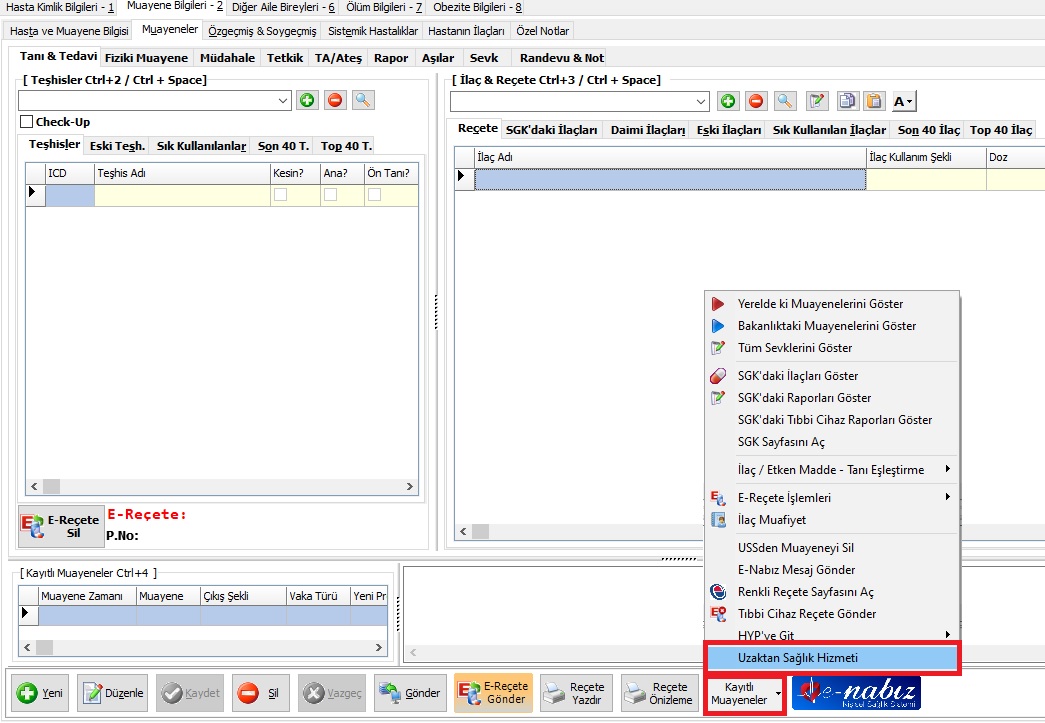
Task: Click the green add icon beside diagnosis box
Action: 307,100
